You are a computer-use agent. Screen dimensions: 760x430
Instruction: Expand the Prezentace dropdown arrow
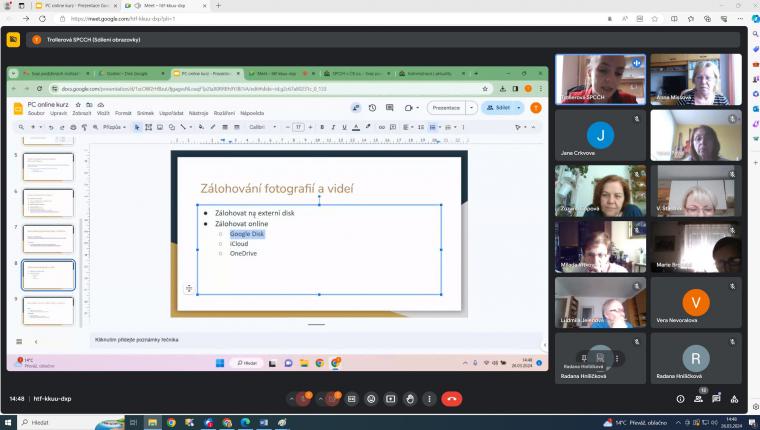point(471,108)
